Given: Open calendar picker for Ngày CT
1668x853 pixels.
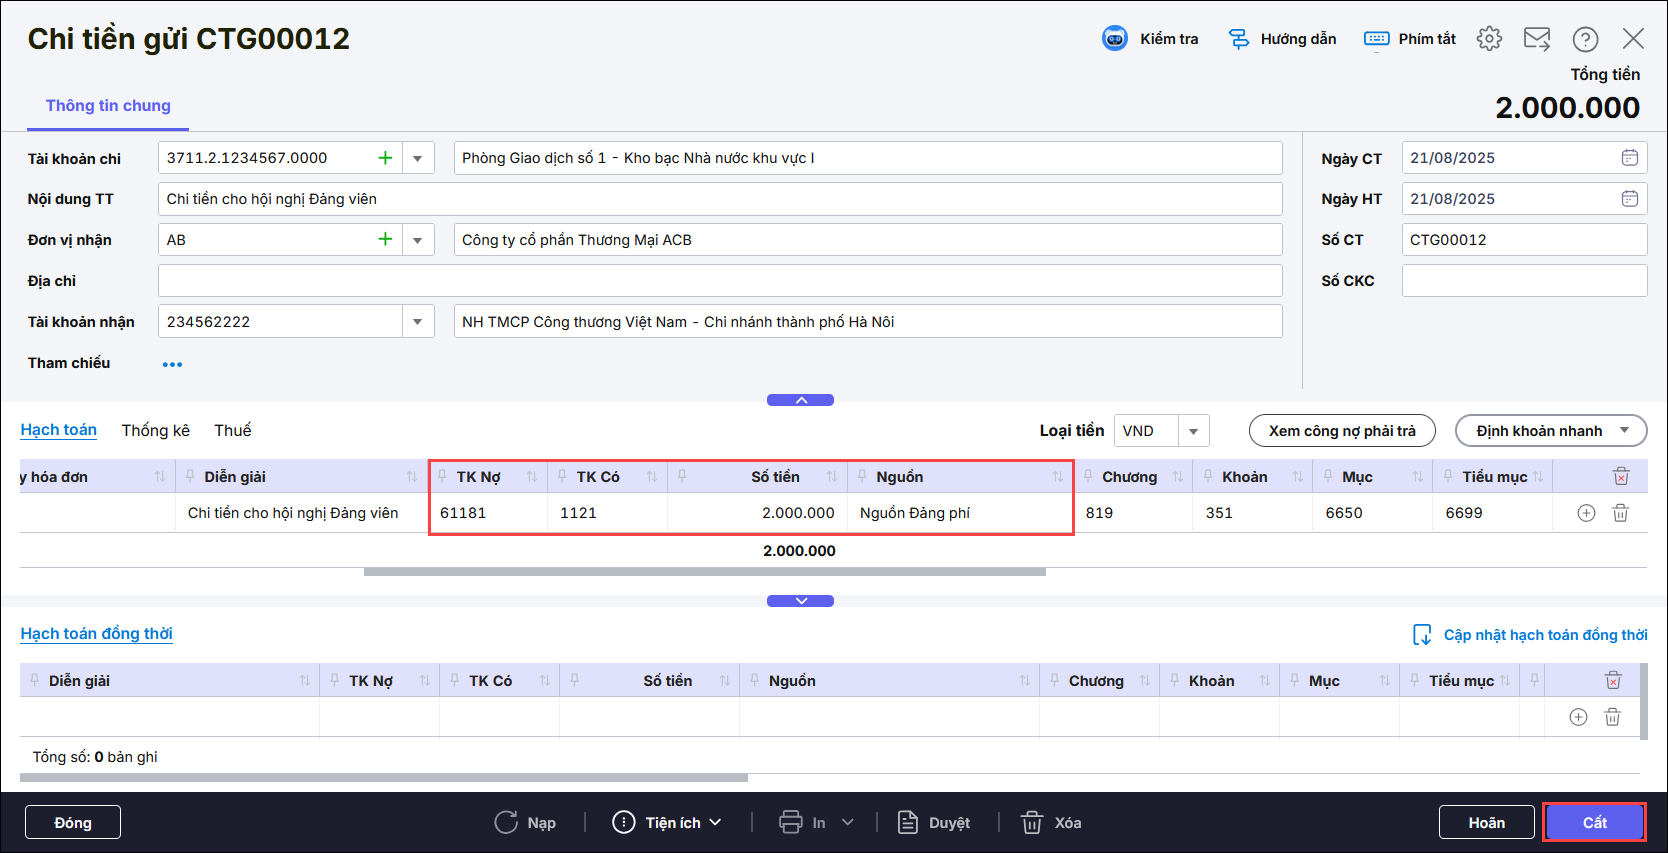Looking at the screenshot, I should 1629,158.
